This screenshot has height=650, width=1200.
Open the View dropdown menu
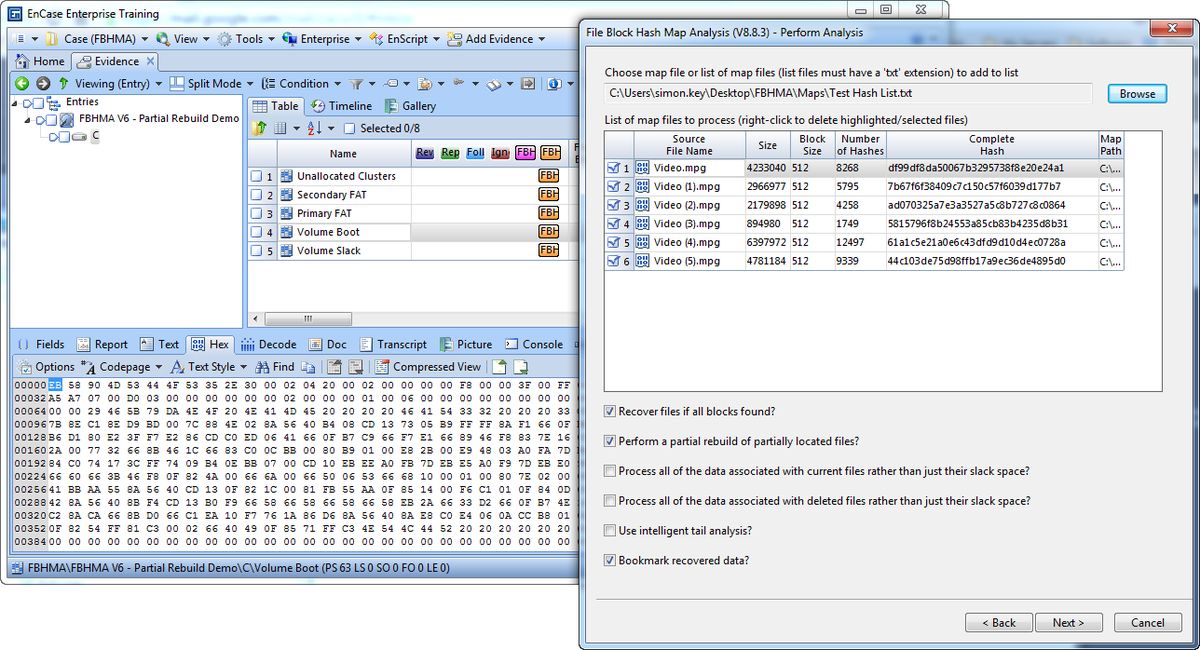point(185,39)
